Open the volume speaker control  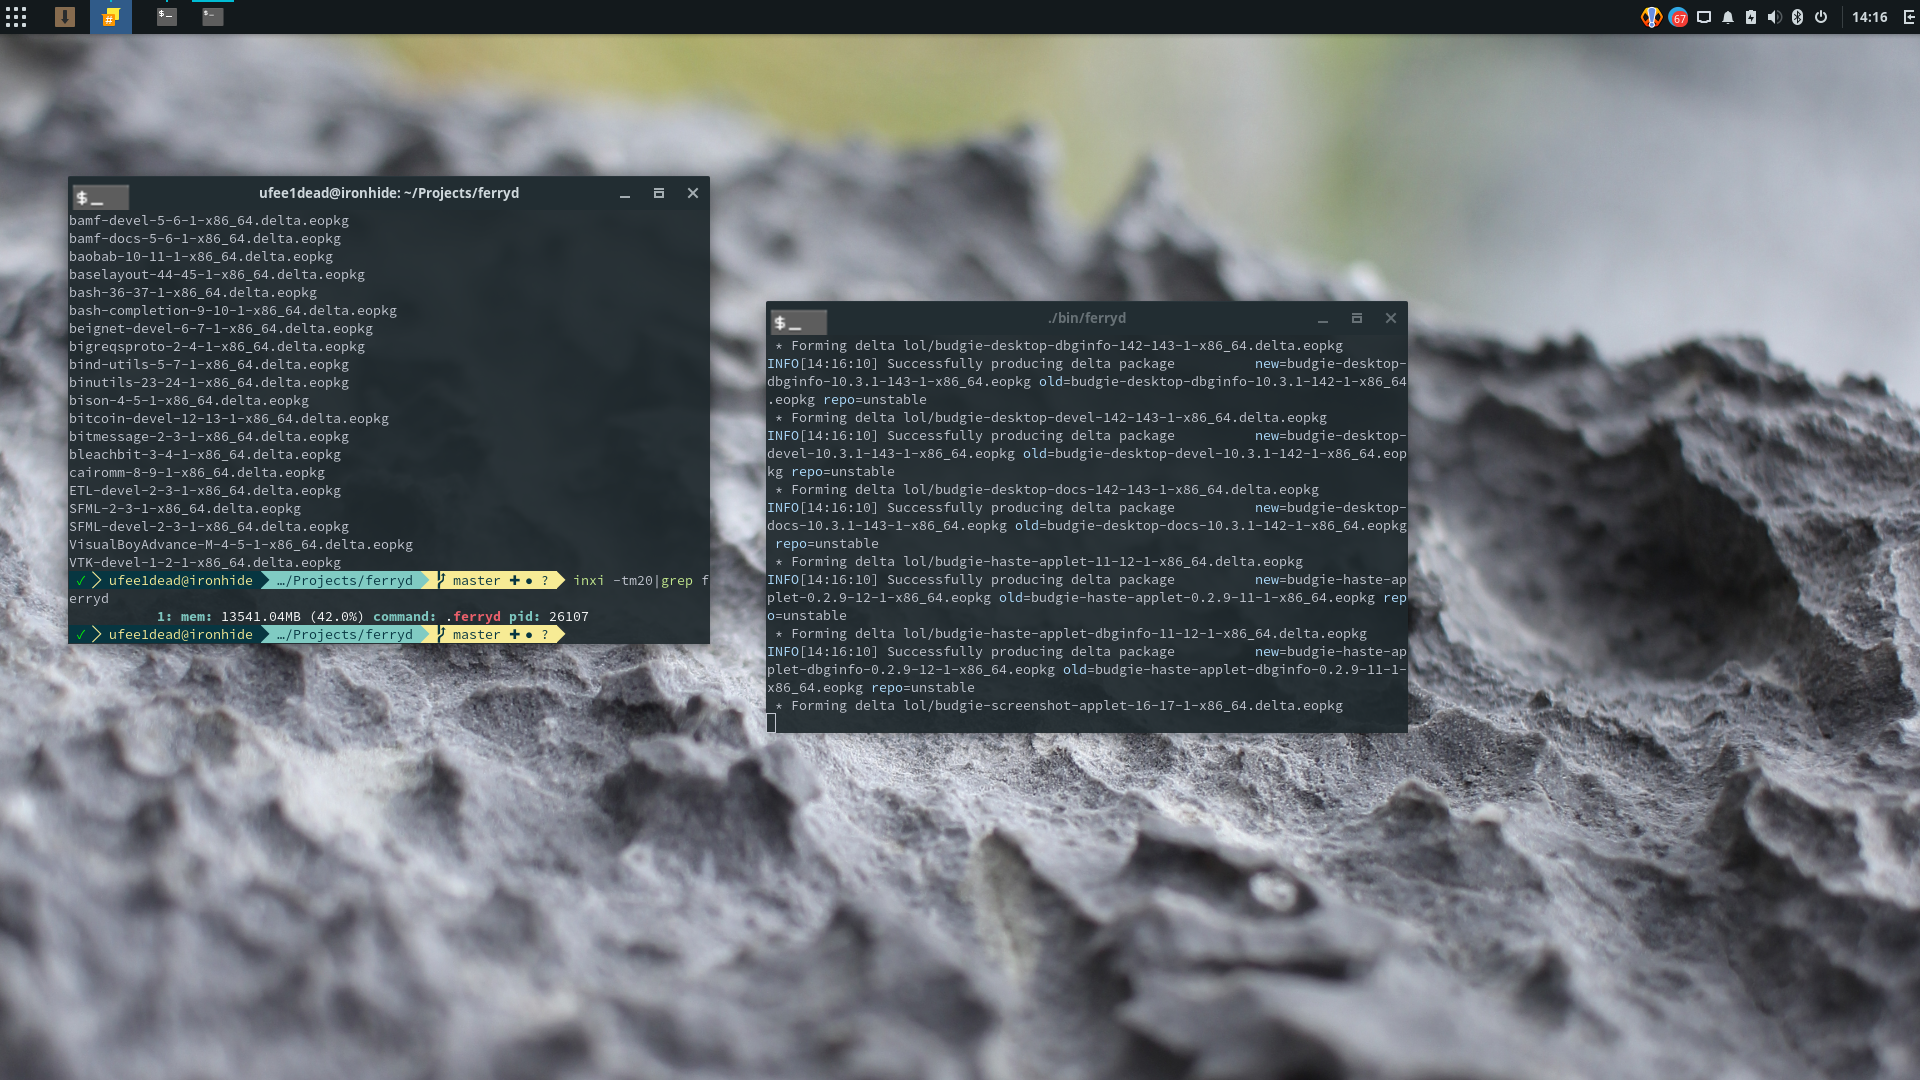pyautogui.click(x=1774, y=17)
